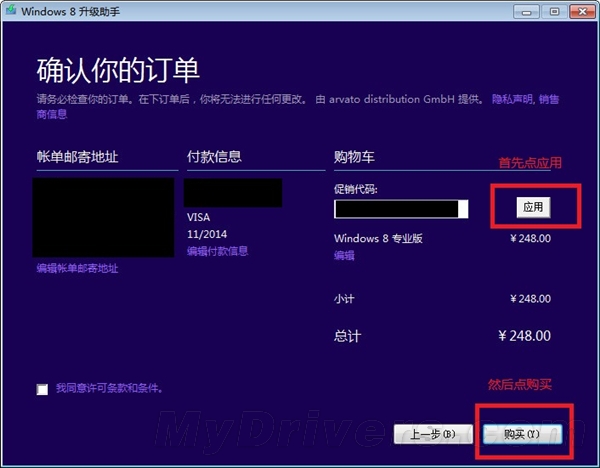Maximize the Windows 8 升级助手 window
Viewport: 600px width, 468px height.
tap(554, 12)
